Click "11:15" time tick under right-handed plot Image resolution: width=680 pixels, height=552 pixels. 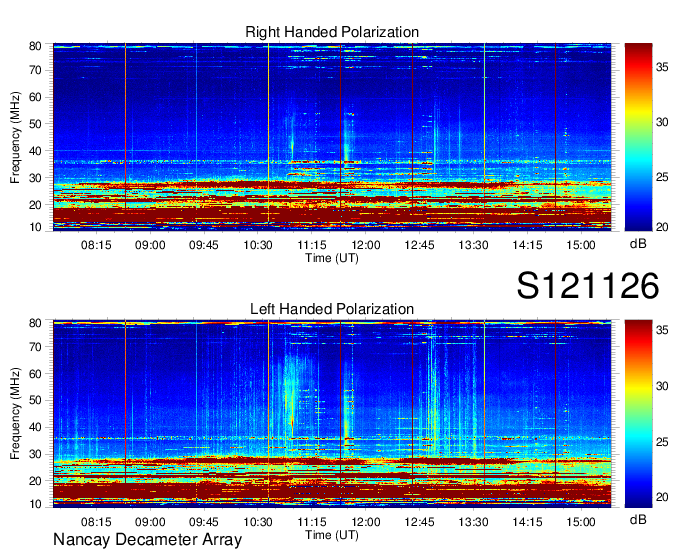point(312,245)
